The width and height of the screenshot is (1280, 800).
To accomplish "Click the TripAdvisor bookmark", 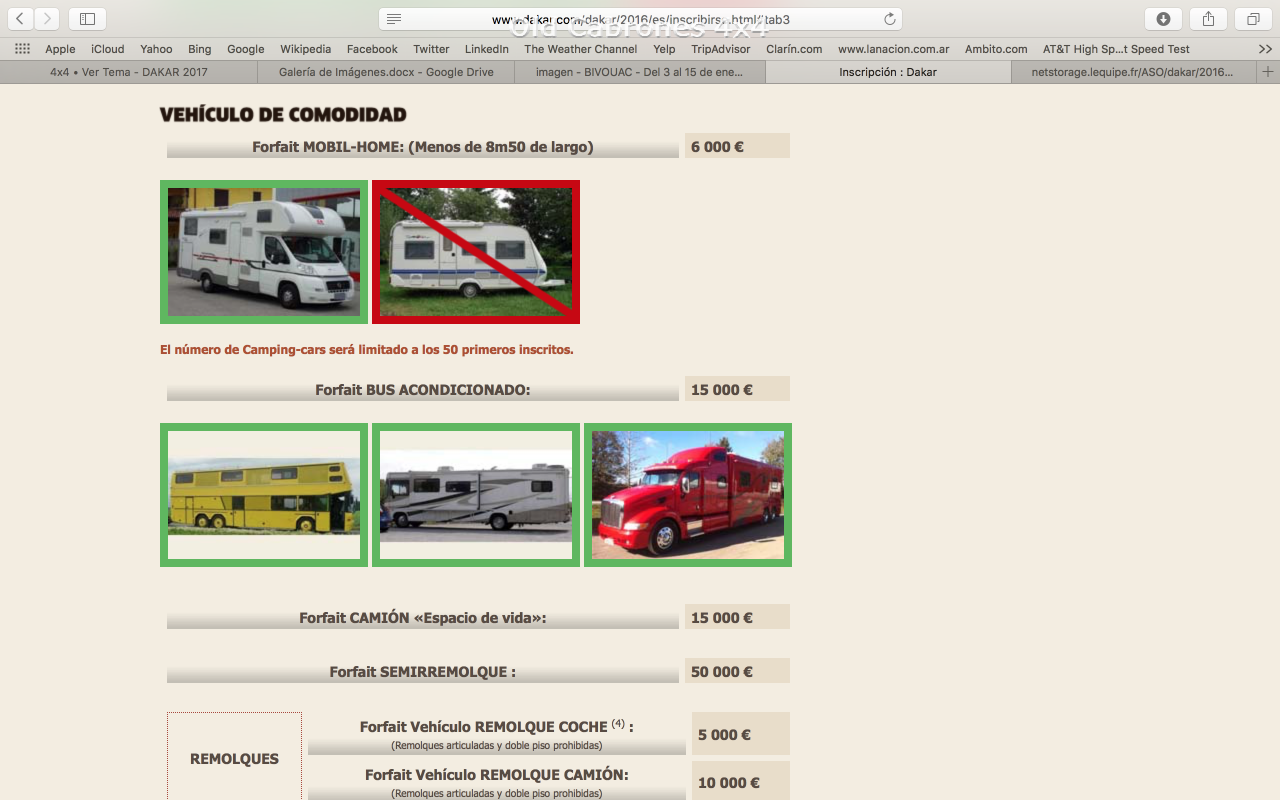I will tap(720, 49).
